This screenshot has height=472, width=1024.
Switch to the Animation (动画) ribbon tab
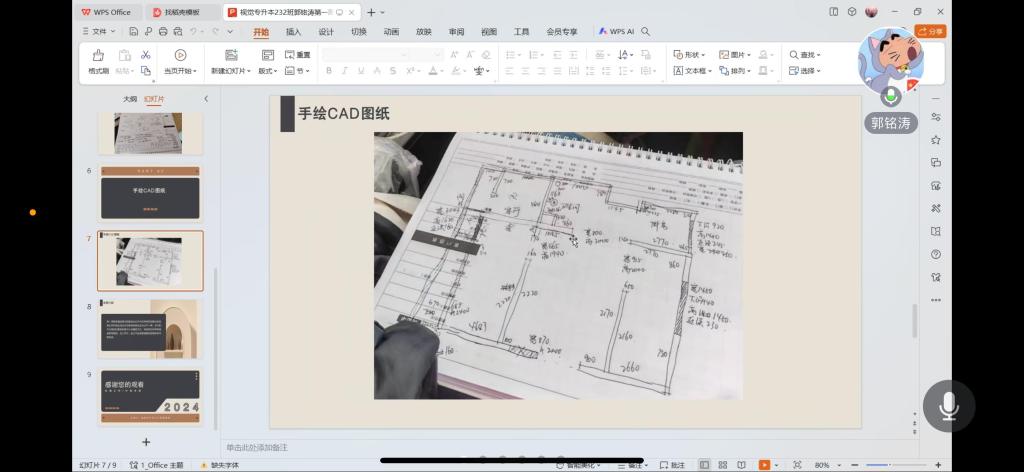click(x=391, y=32)
